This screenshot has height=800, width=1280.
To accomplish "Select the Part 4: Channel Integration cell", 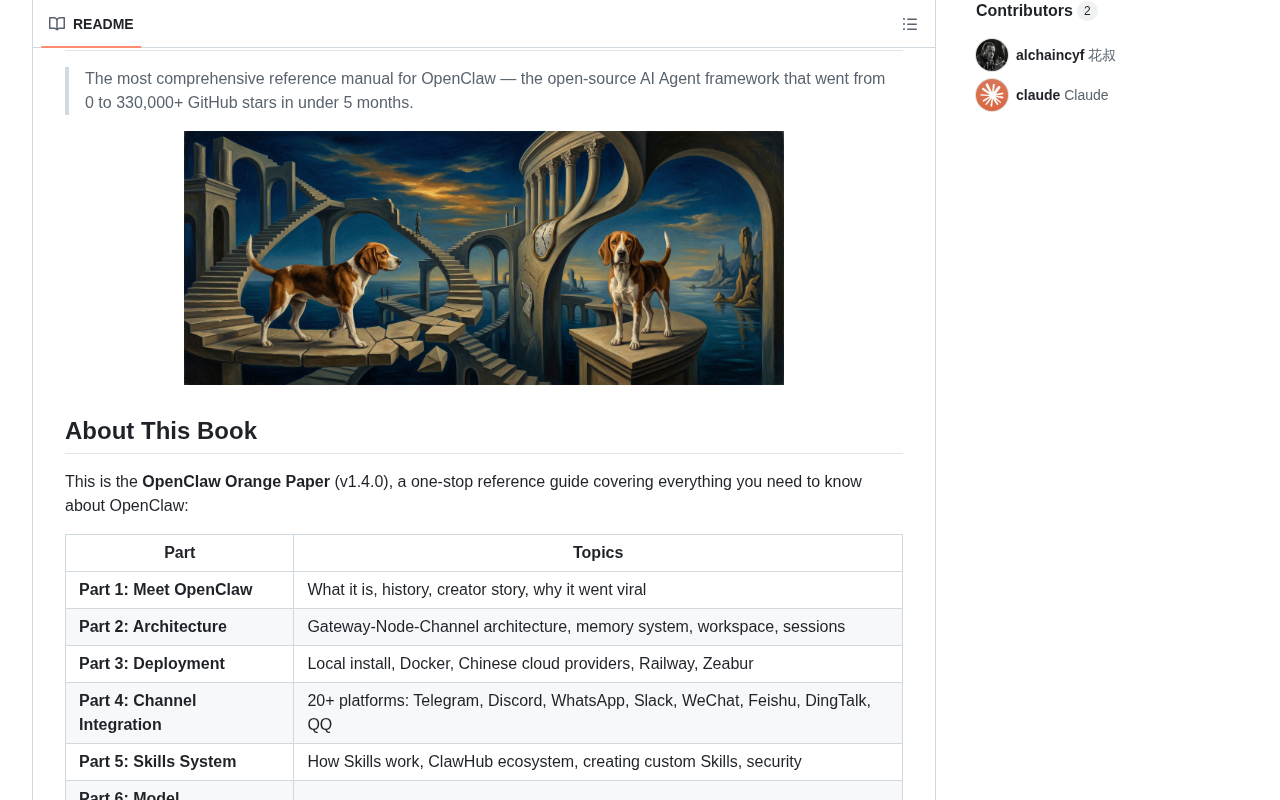I will click(180, 713).
